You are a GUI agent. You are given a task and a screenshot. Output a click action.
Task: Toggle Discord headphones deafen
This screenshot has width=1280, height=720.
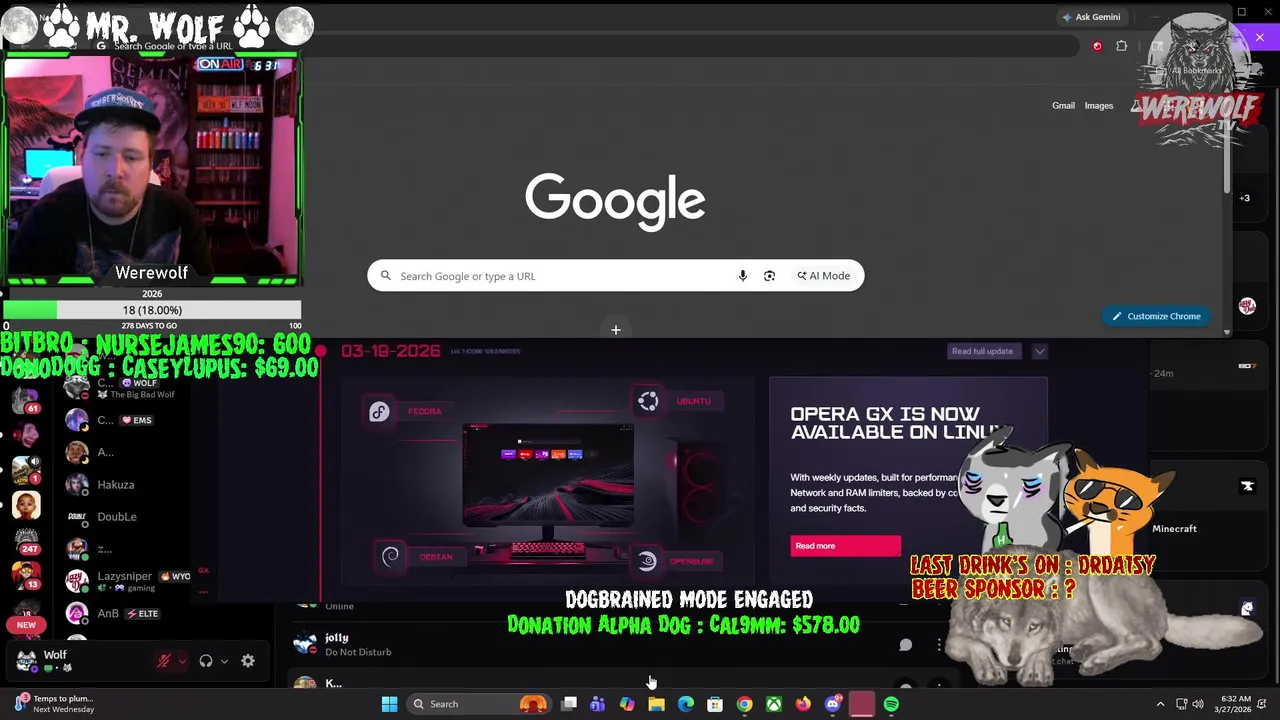point(205,661)
